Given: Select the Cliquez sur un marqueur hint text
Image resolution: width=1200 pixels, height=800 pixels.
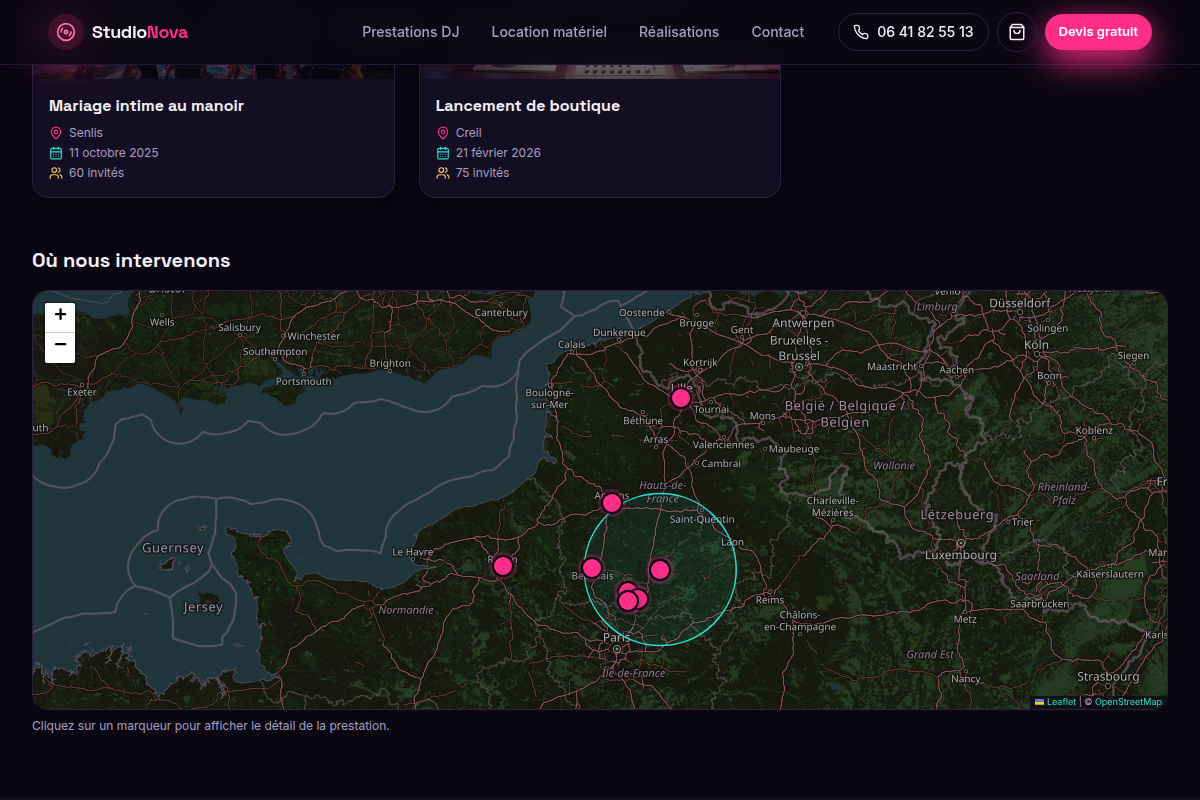Looking at the screenshot, I should point(211,726).
